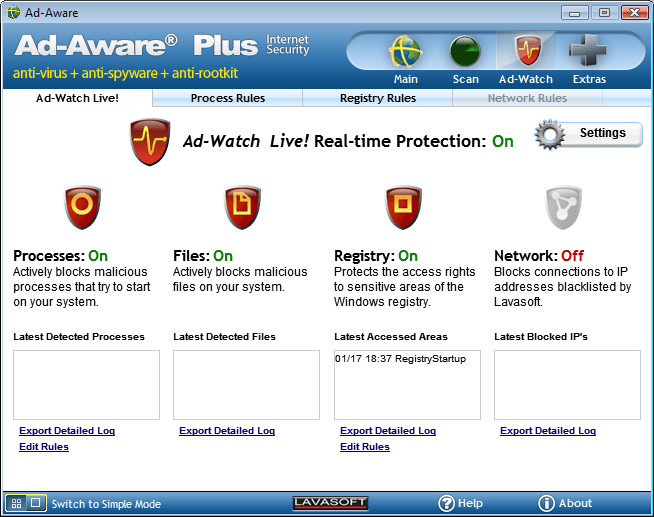Click the Files shield icon
The width and height of the screenshot is (654, 517).
click(242, 207)
